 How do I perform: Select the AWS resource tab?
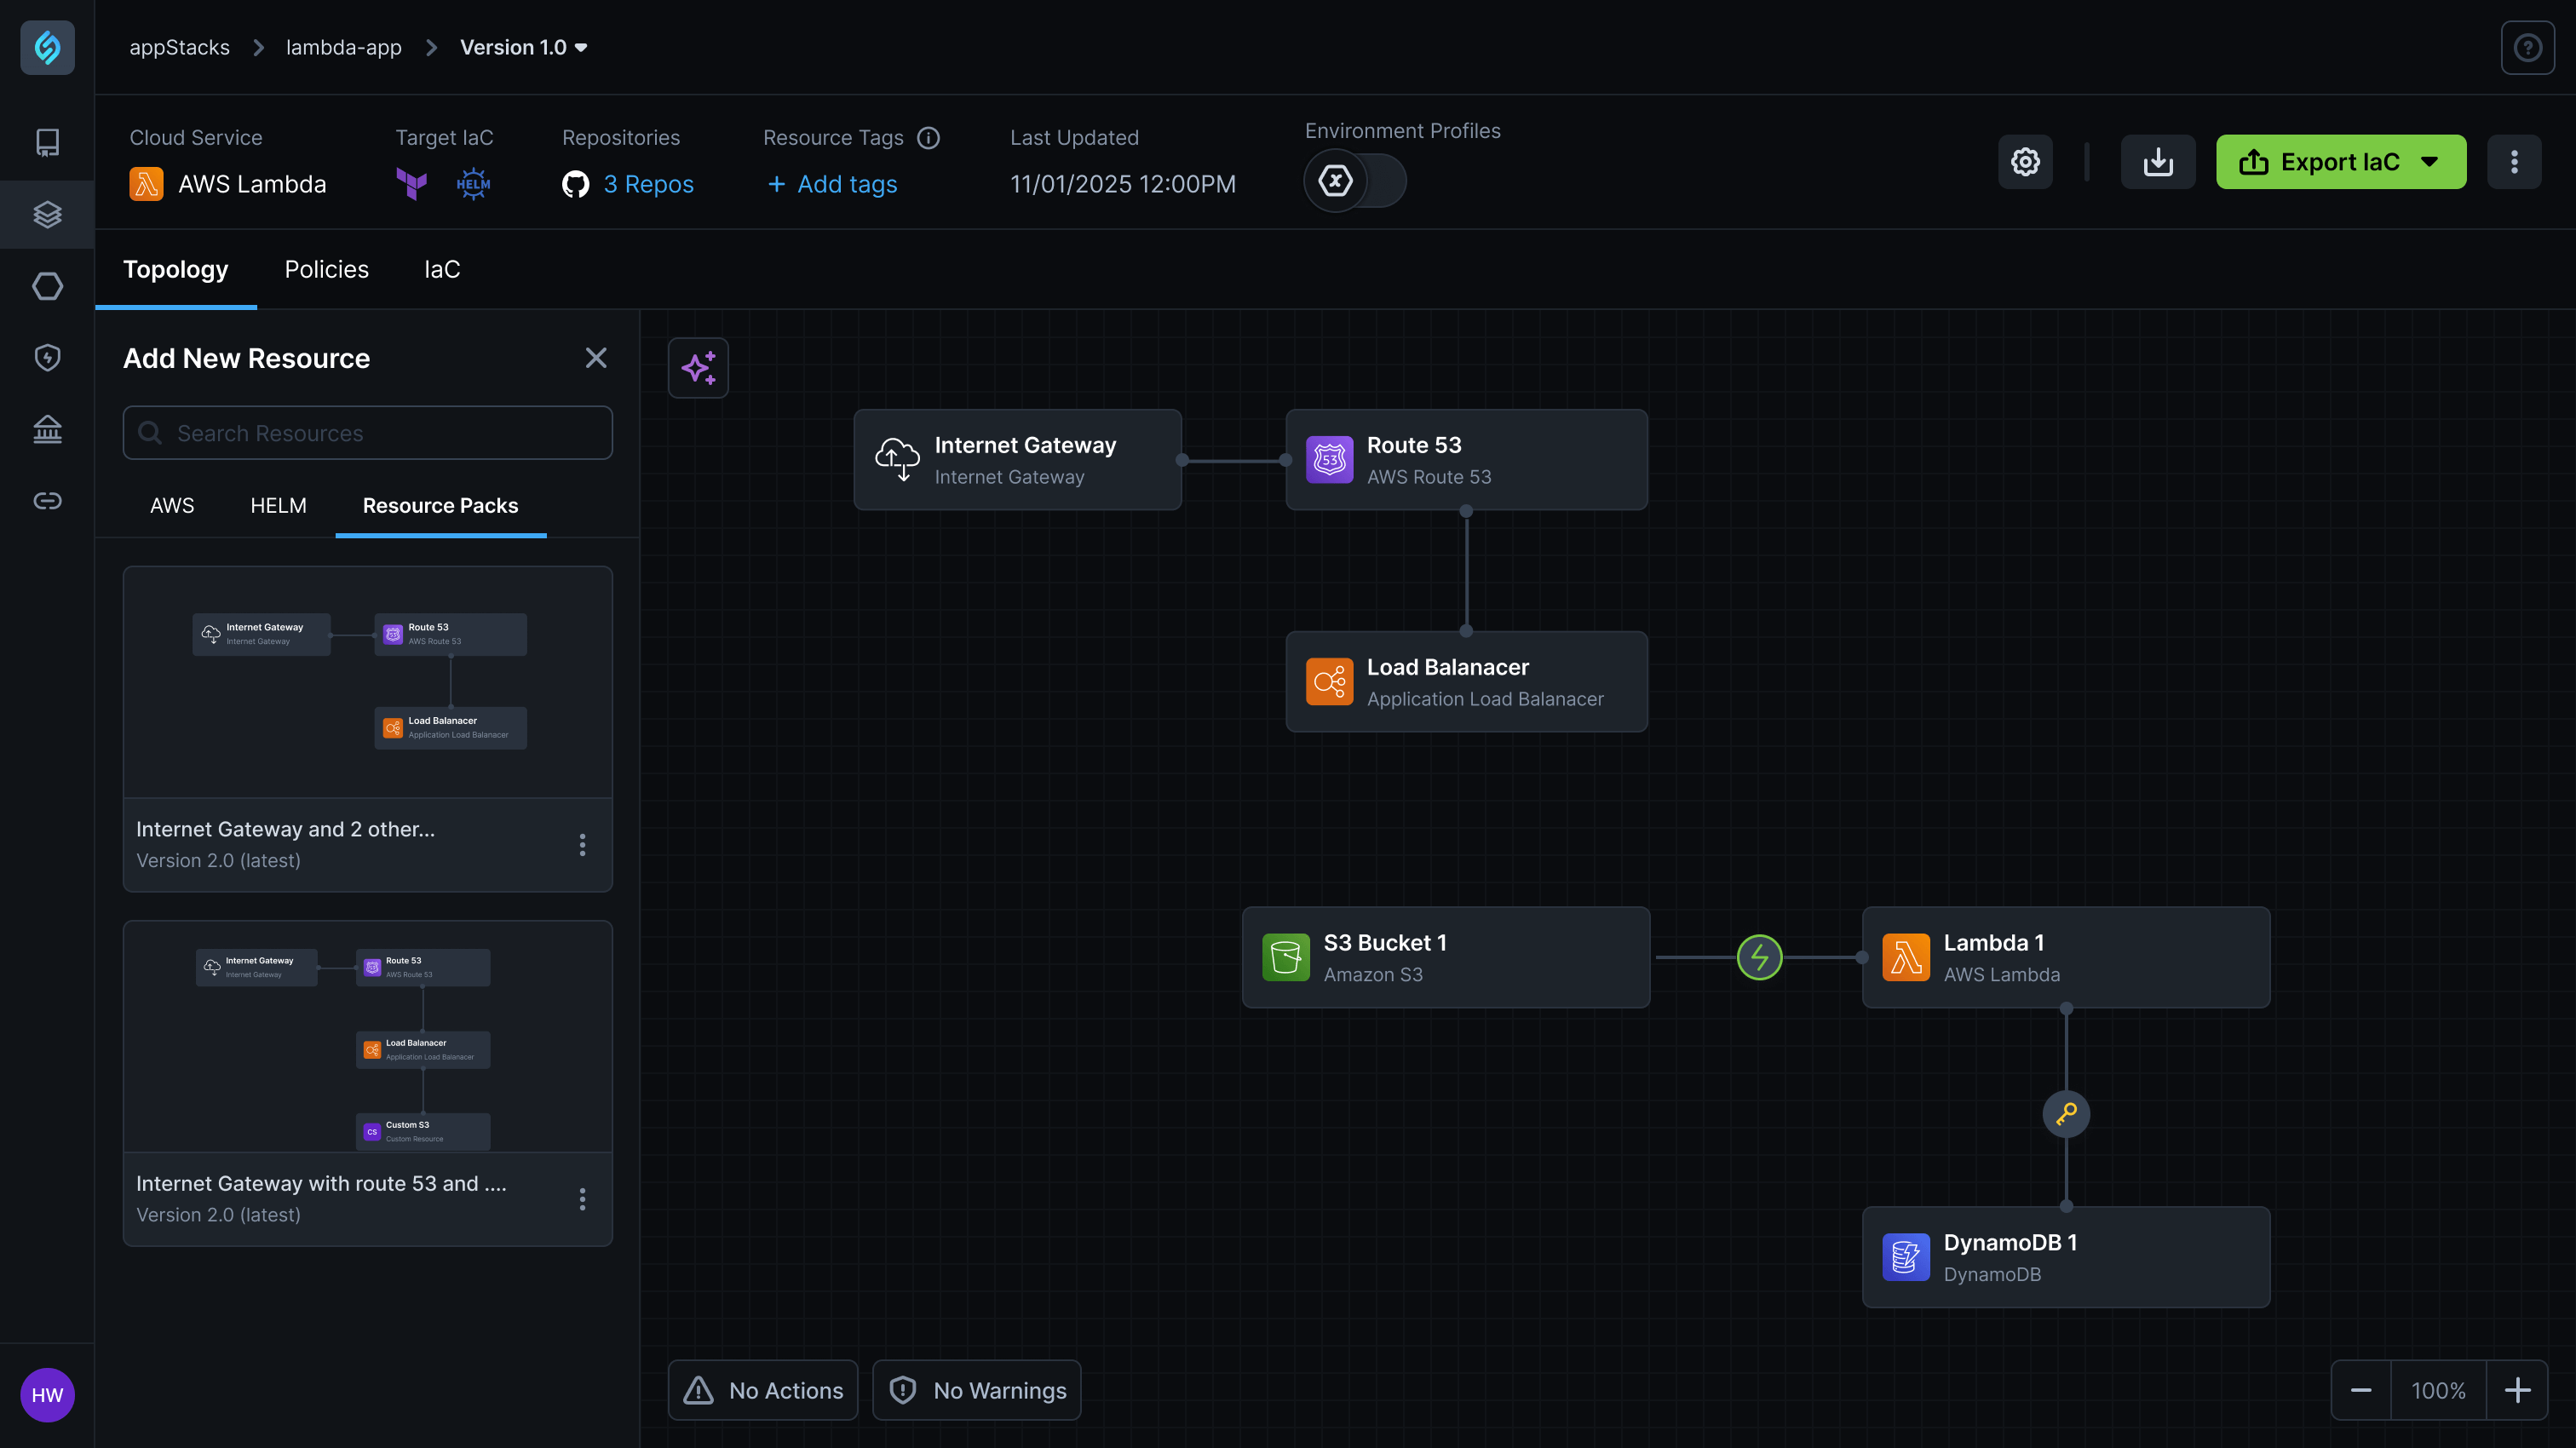(172, 505)
